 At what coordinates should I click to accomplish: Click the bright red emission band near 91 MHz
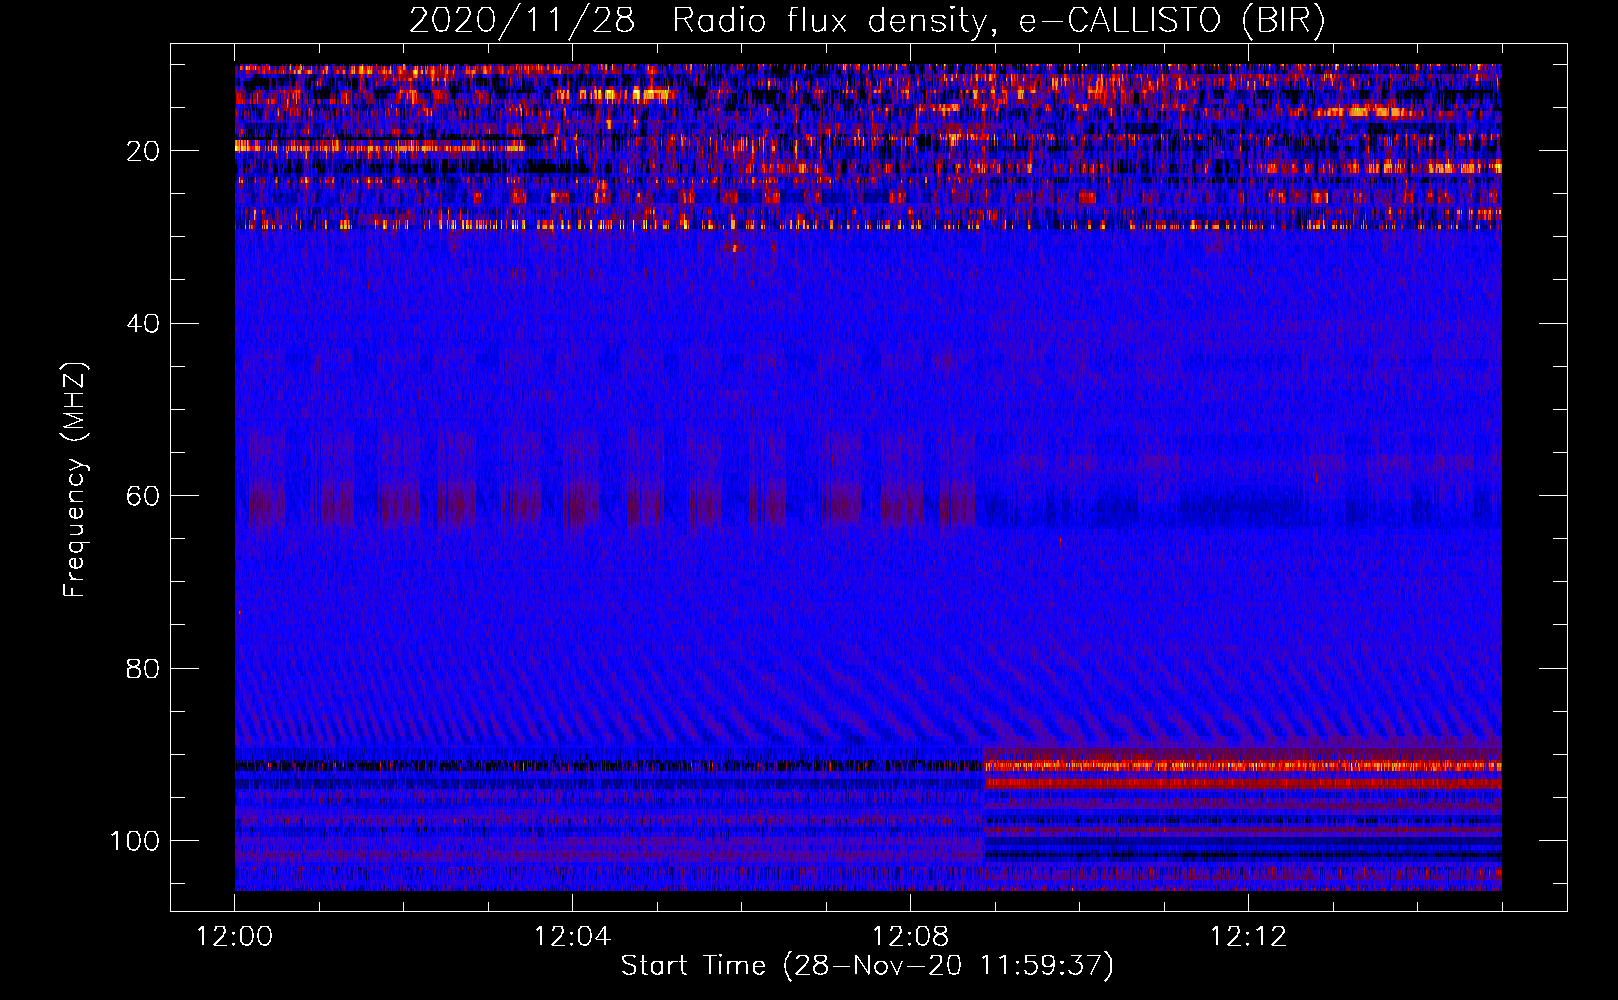click(x=1243, y=766)
